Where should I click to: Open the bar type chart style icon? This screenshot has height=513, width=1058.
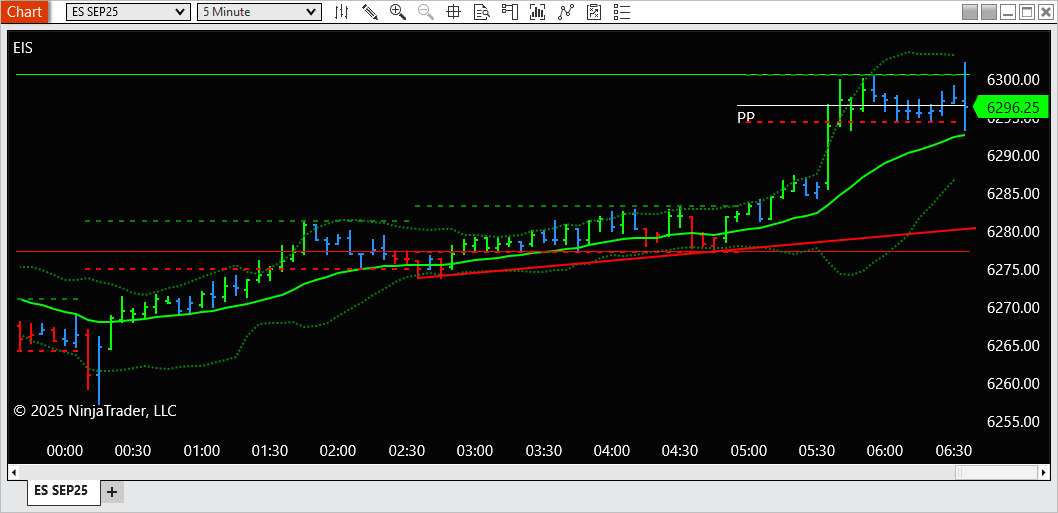tap(342, 11)
